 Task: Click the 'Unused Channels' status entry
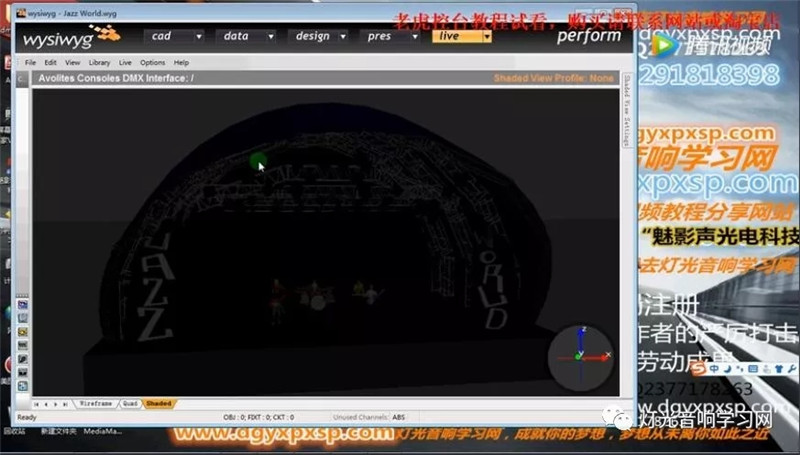coord(361,417)
